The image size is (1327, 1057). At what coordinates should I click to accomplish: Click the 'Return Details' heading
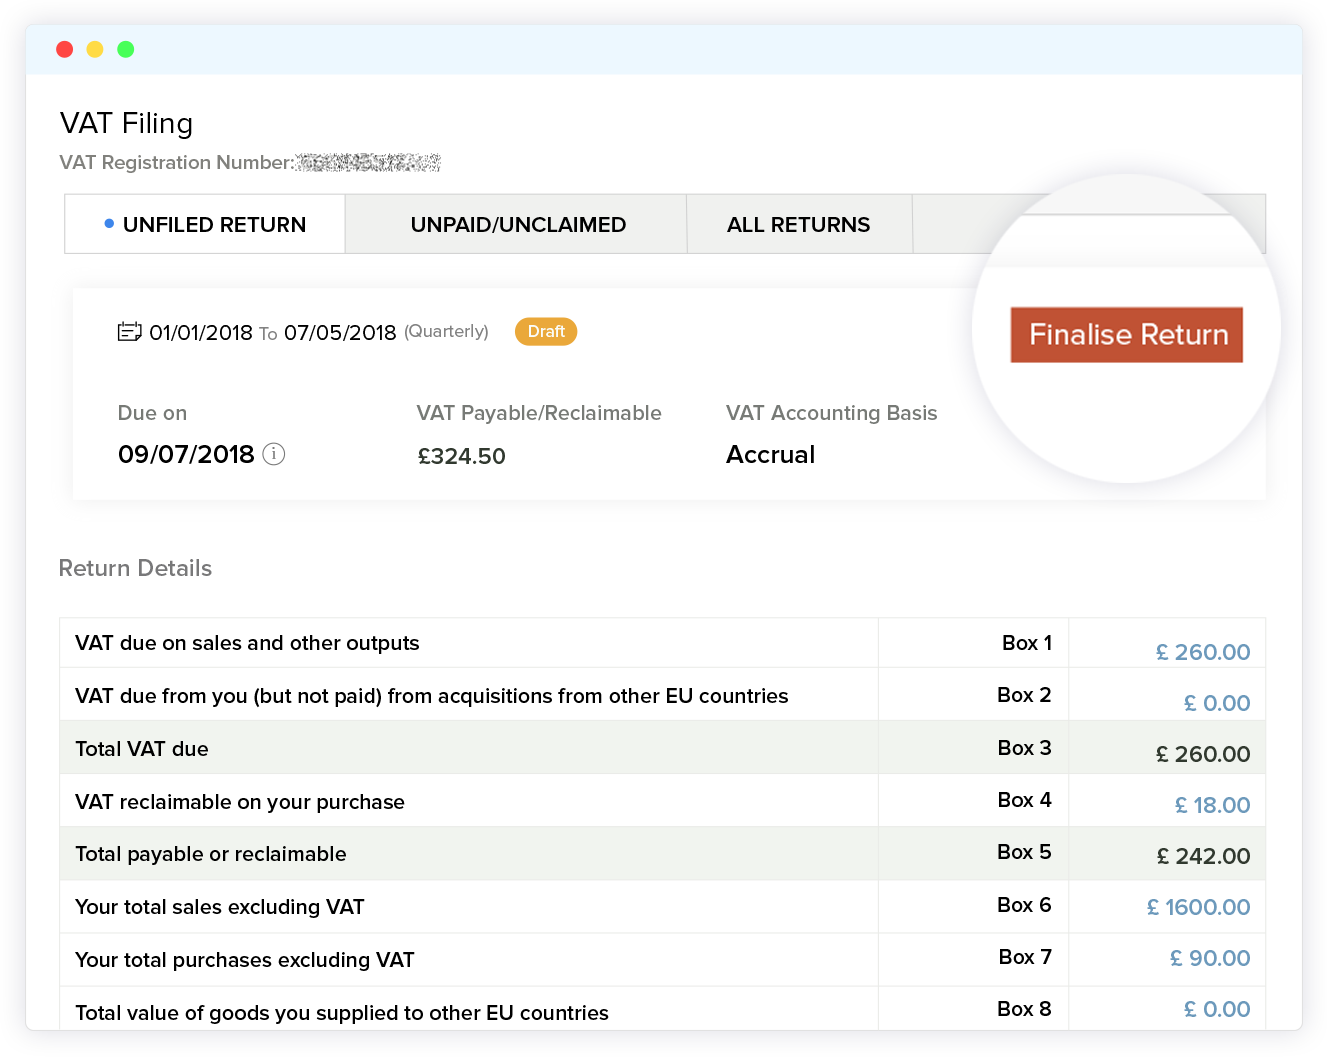click(135, 568)
